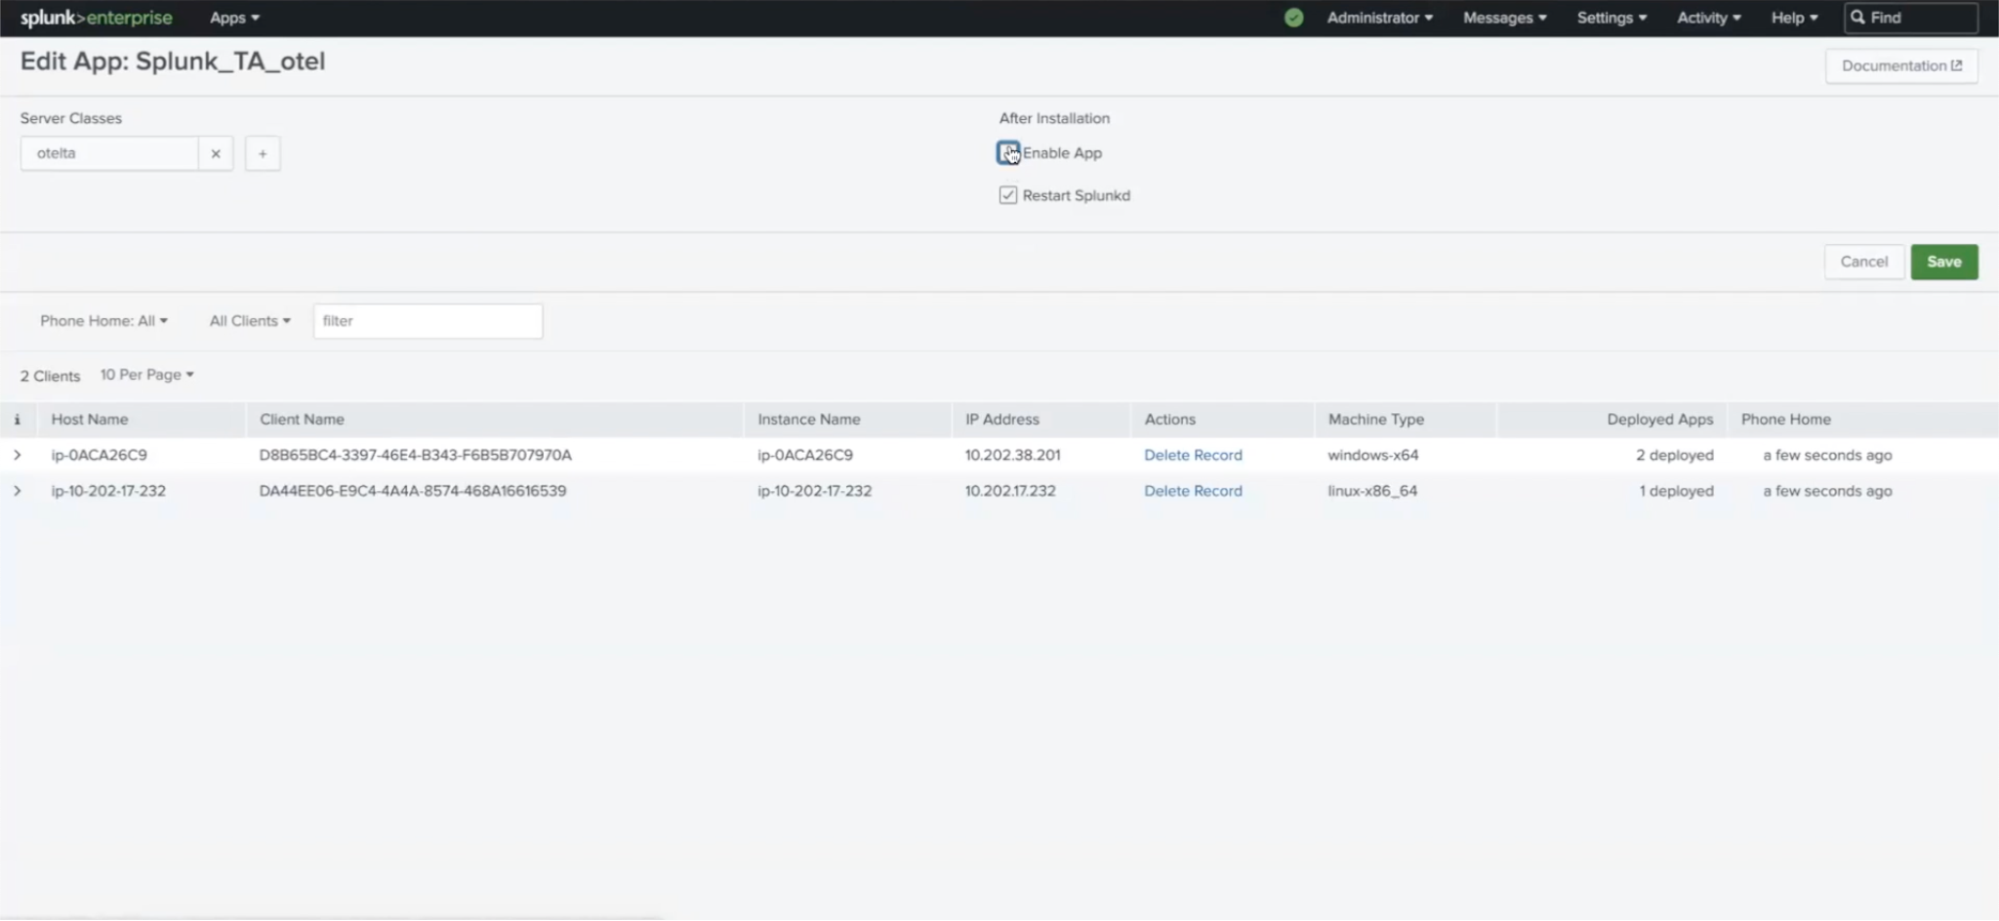Open the Settings menu
Viewport: 1999px width, 921px height.
(x=1611, y=18)
